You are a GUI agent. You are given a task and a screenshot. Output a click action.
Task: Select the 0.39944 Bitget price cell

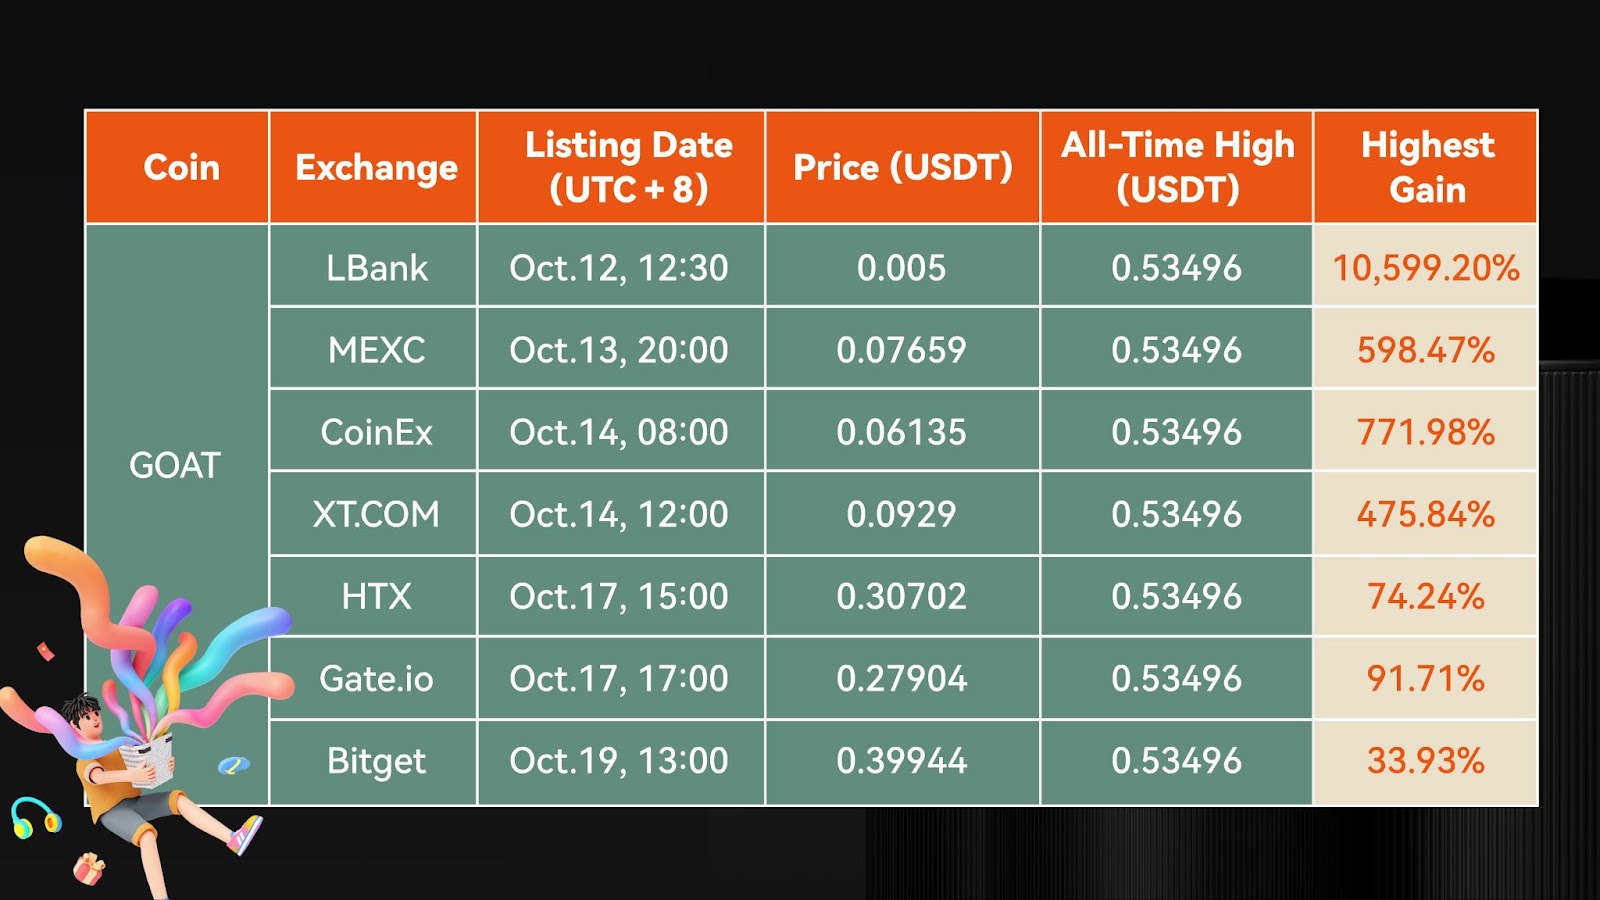coord(902,761)
